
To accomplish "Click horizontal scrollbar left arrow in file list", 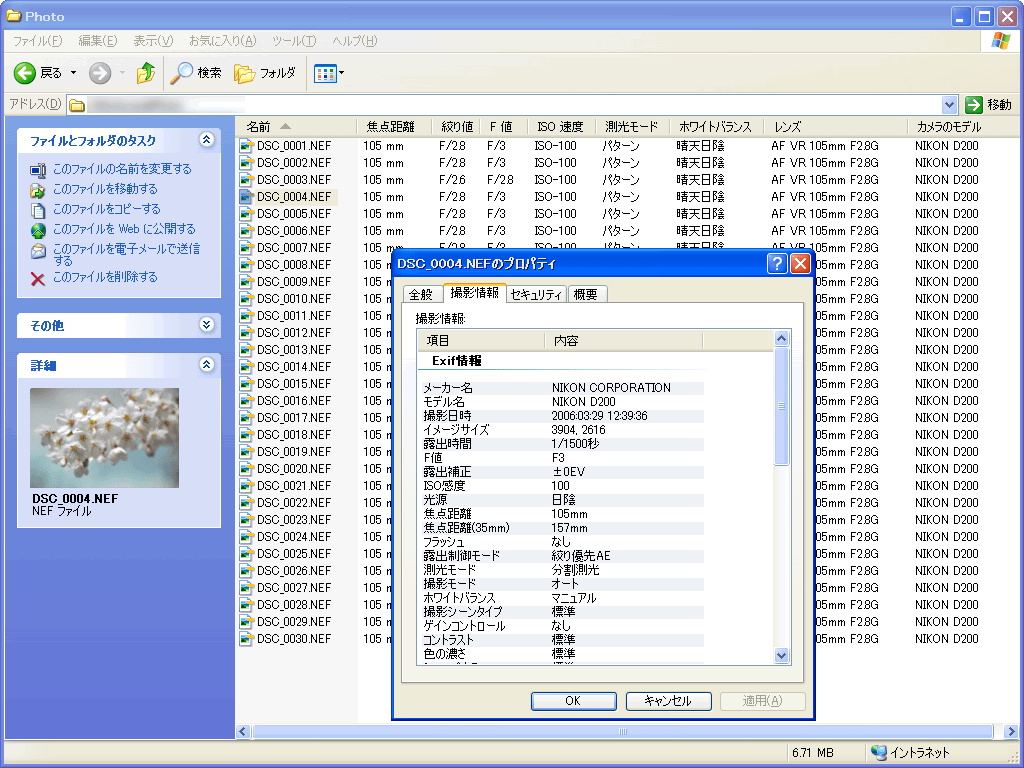I will tap(243, 731).
